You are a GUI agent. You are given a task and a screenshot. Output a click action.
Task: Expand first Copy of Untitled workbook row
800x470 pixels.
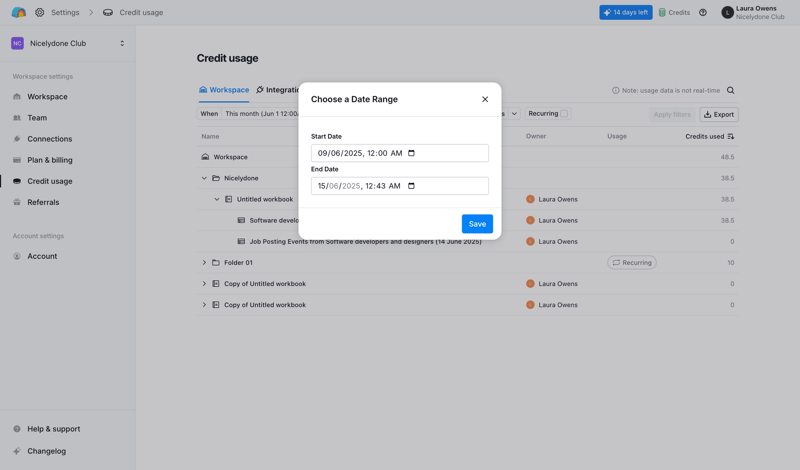204,284
